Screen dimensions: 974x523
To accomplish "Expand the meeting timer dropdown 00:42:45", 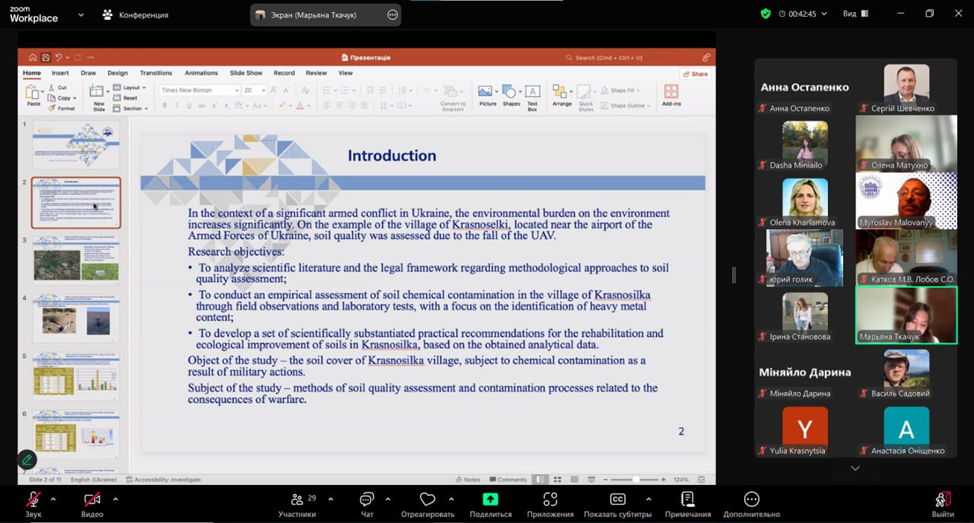I will (x=824, y=14).
